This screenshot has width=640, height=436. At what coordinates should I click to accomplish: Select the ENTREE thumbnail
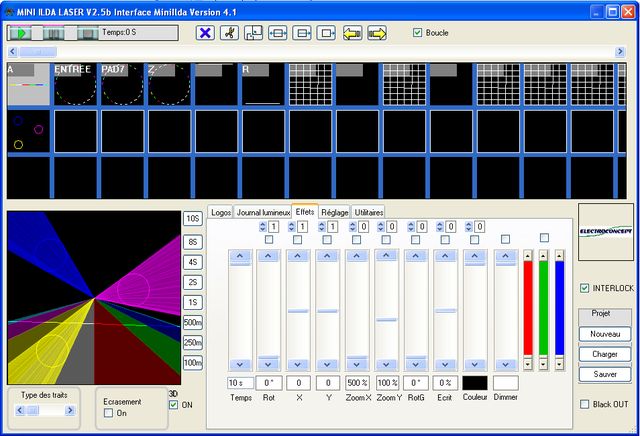76,85
